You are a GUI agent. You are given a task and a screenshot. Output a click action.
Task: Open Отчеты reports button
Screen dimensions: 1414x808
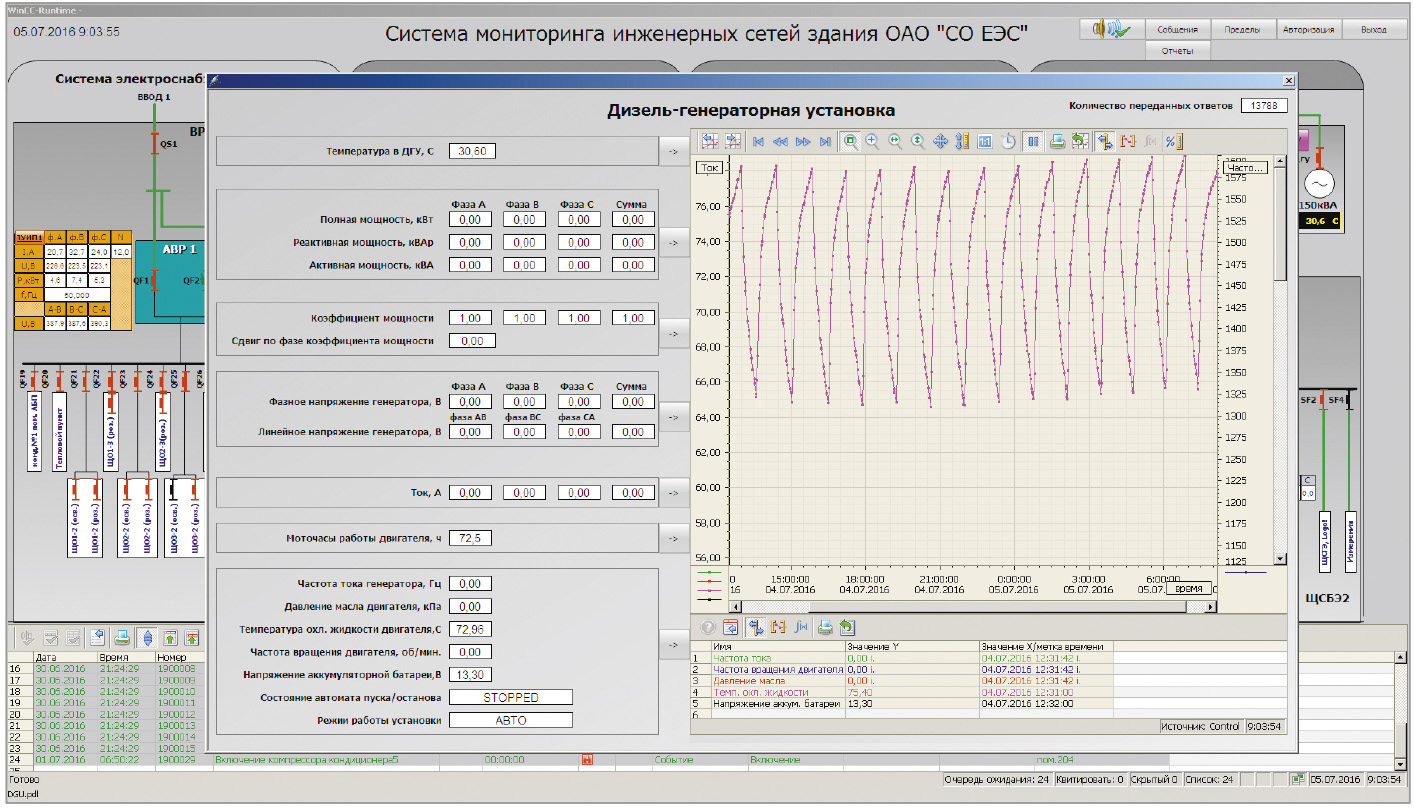coord(1178,50)
